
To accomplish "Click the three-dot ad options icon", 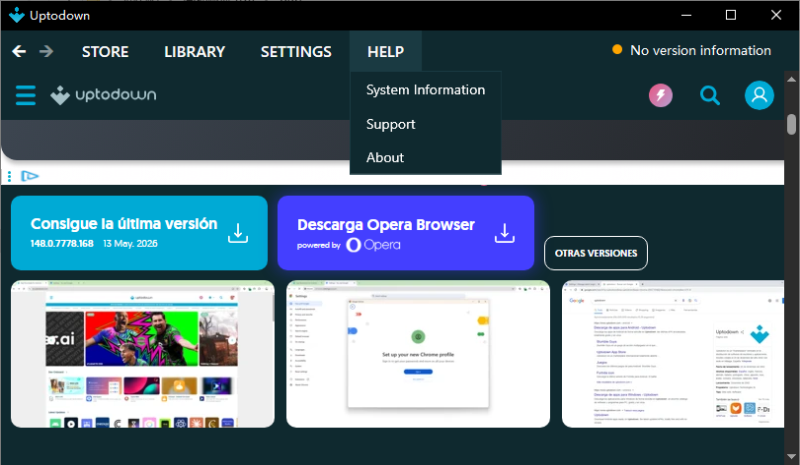I will (9, 177).
